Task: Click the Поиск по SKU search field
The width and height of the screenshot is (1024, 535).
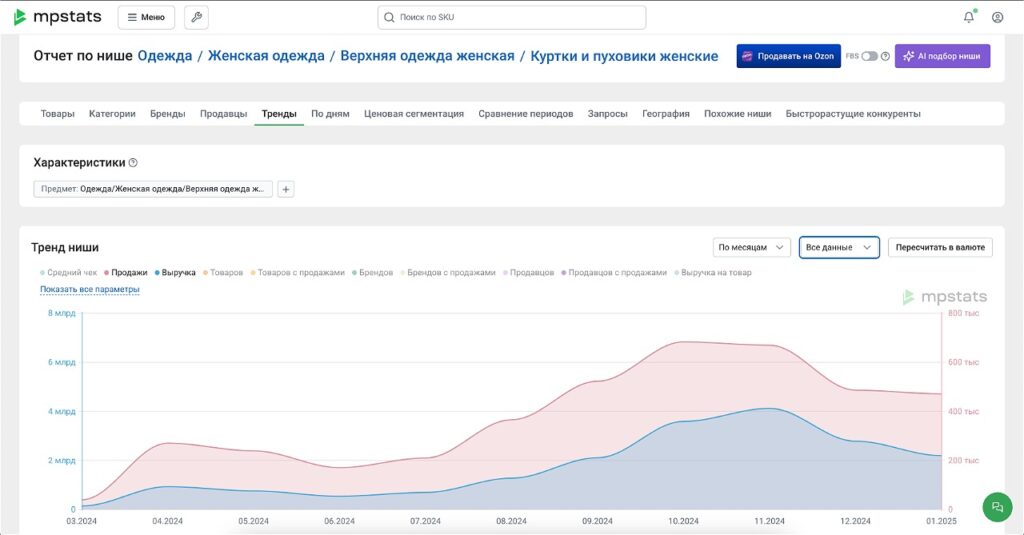Action: coord(512,17)
